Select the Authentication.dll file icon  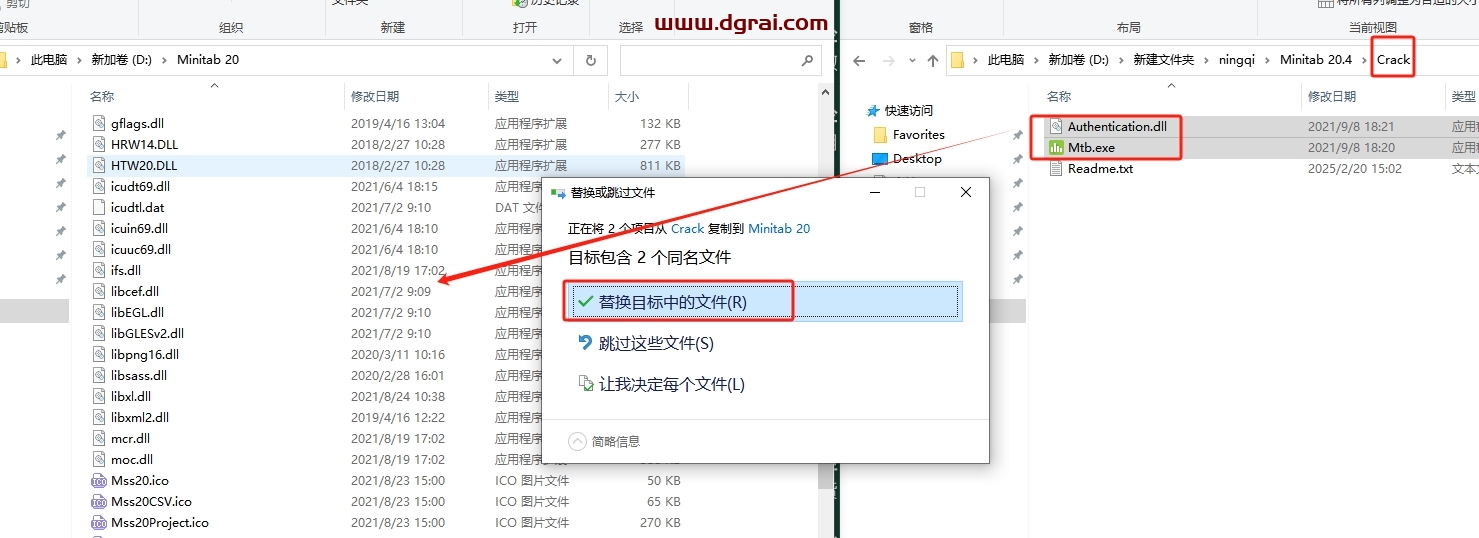pos(1056,126)
